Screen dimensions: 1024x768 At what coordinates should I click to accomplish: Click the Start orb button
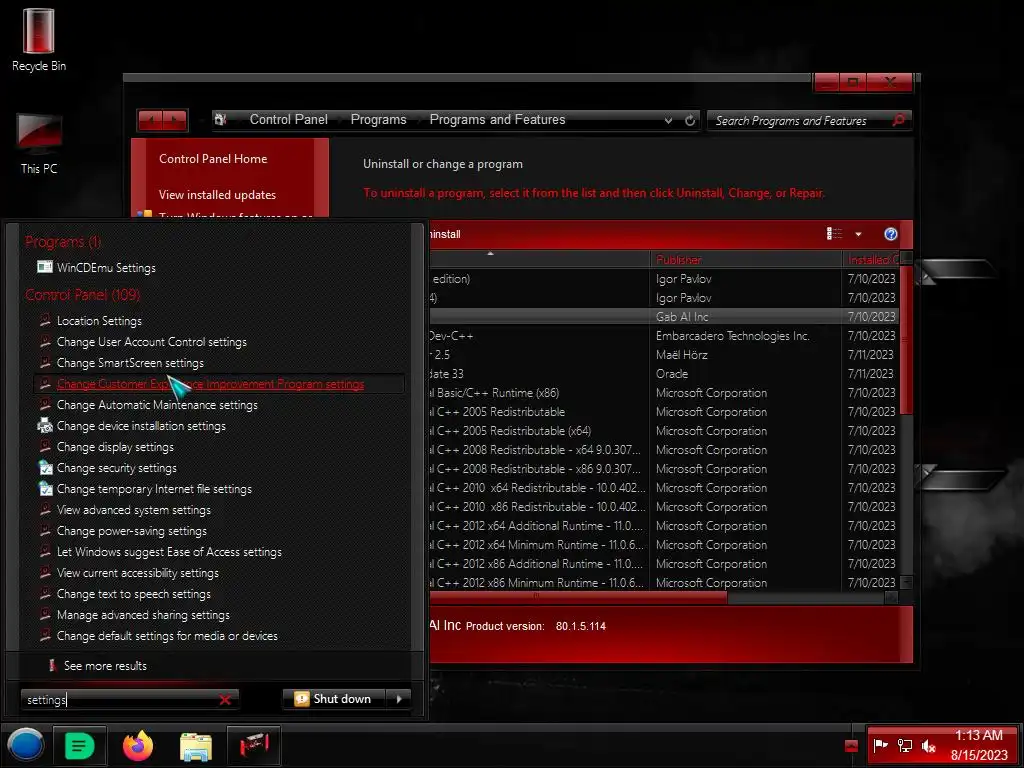[x=25, y=745]
